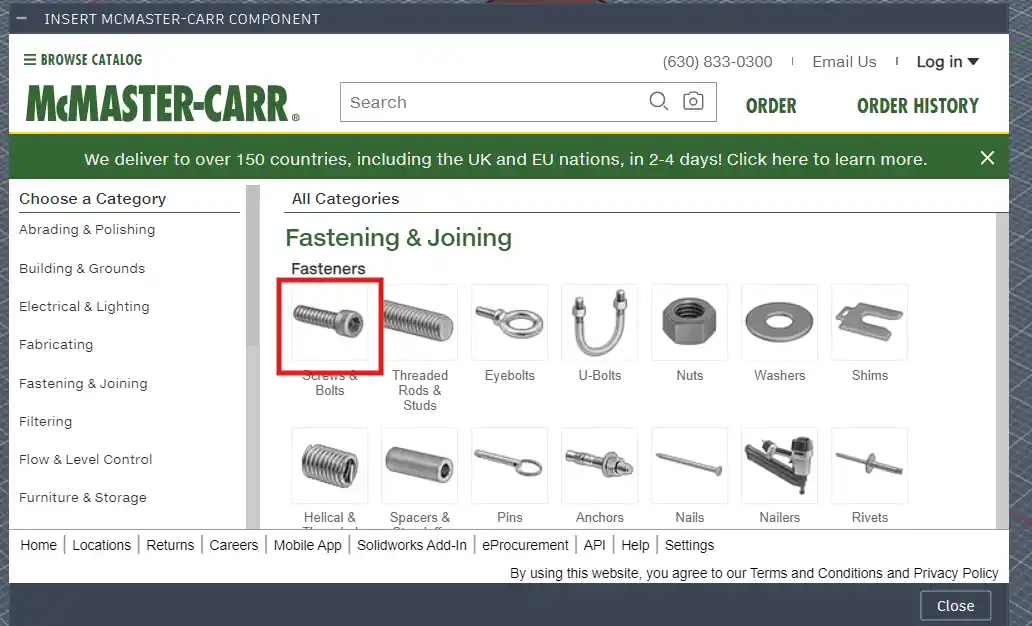Select Furniture & Storage category
The height and width of the screenshot is (626, 1032).
[x=82, y=498]
